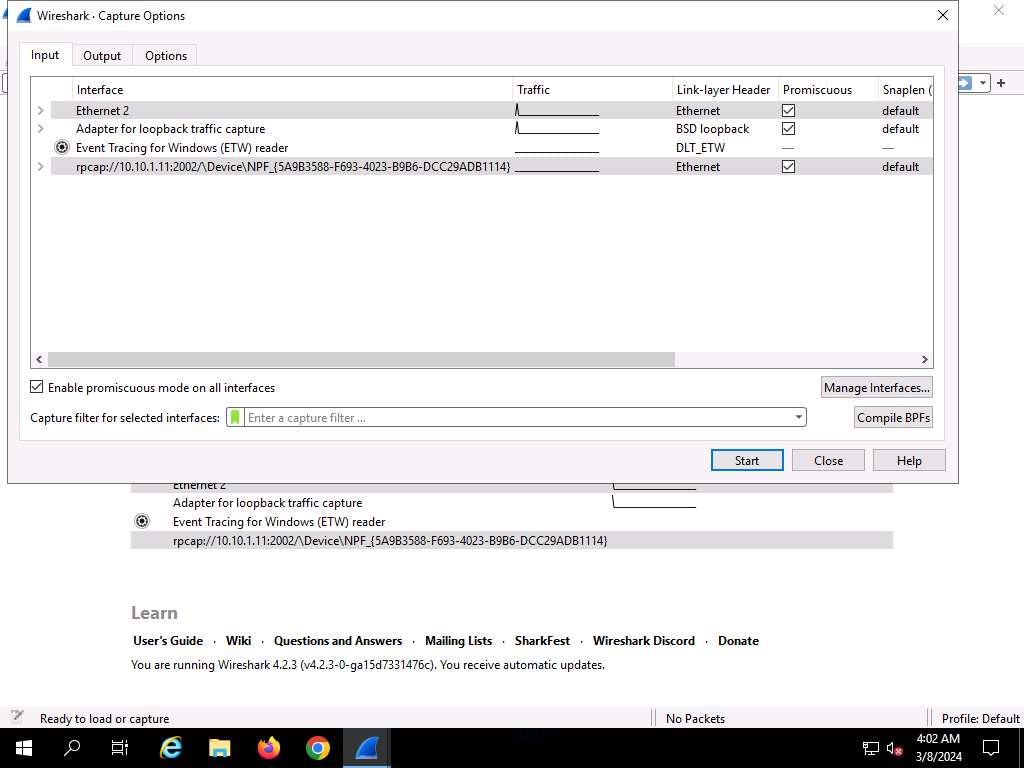Screen dimensions: 1024x768
Task: Launch Google Chrome from the taskbar
Action: tap(318, 747)
